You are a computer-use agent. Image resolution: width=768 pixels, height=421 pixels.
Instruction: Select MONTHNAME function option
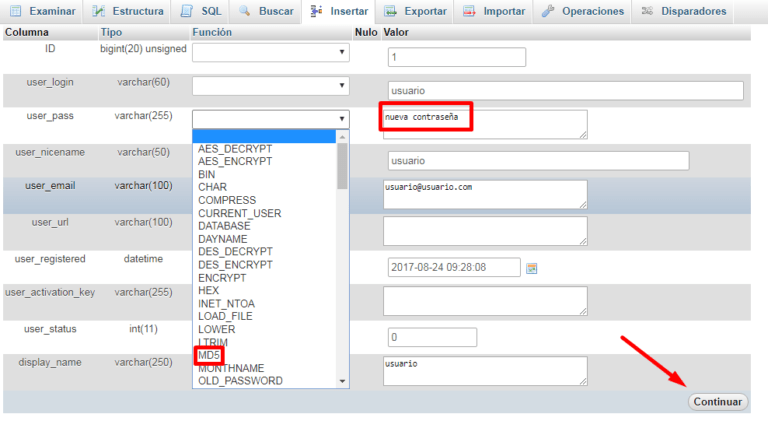pyautogui.click(x=231, y=368)
